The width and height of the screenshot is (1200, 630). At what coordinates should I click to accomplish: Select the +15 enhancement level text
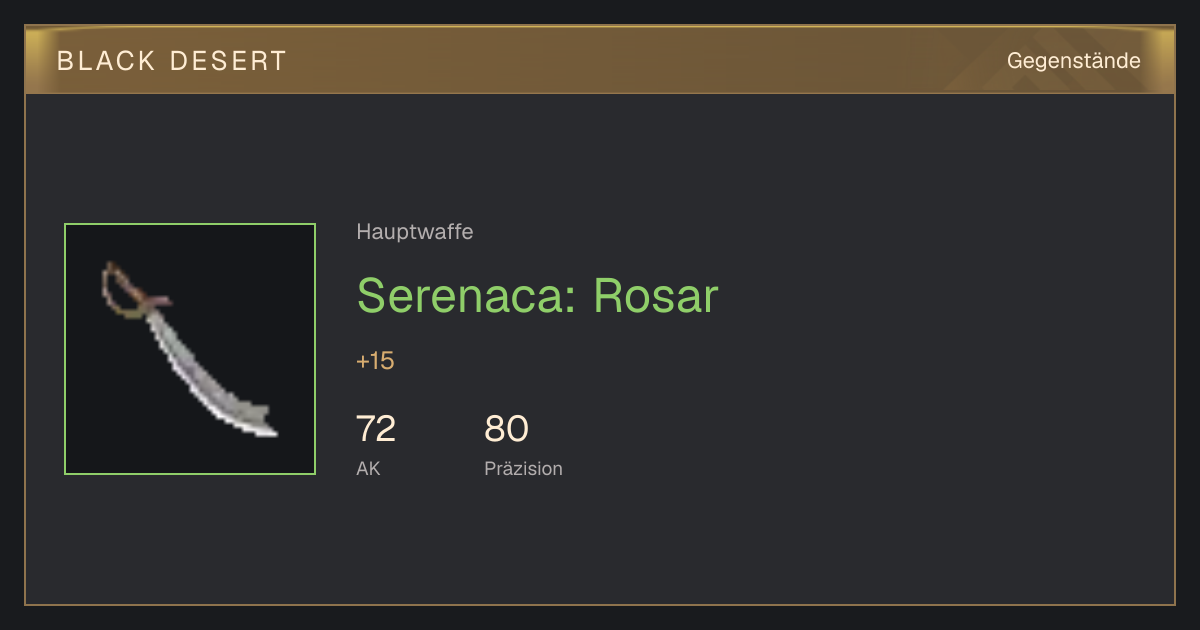point(375,361)
